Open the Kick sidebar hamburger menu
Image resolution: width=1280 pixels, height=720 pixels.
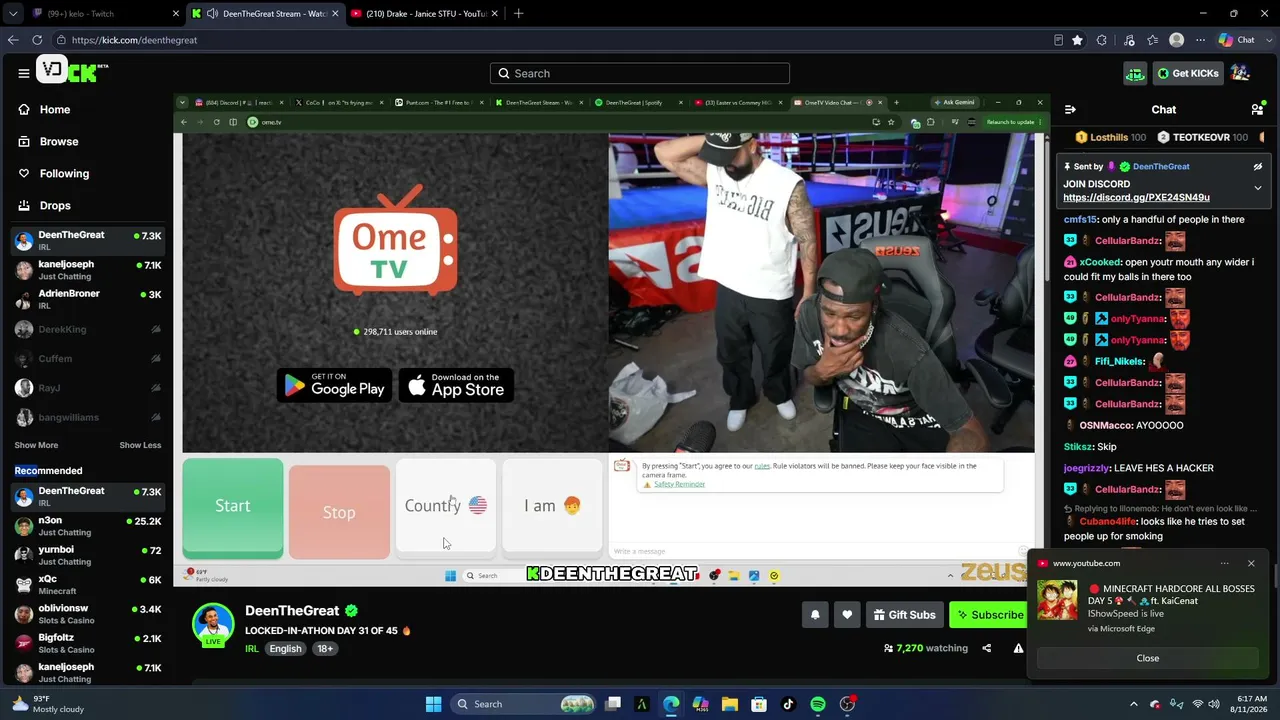click(x=23, y=73)
